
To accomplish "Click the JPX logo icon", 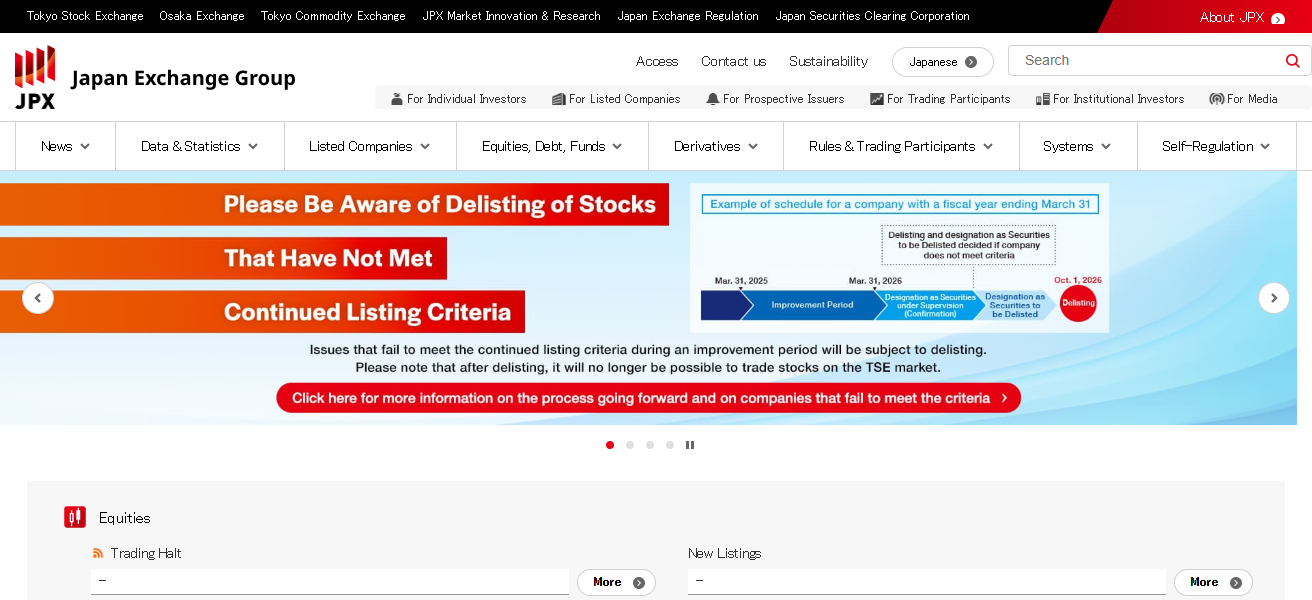I will 35,77.
